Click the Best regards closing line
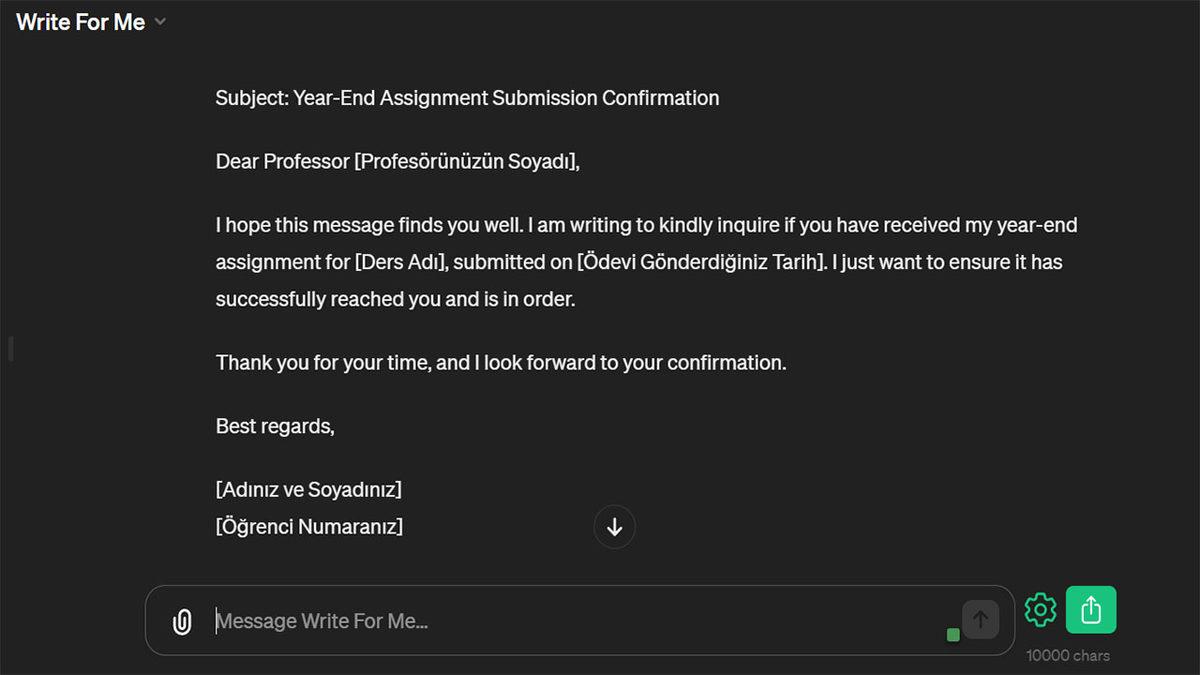 [x=275, y=426]
